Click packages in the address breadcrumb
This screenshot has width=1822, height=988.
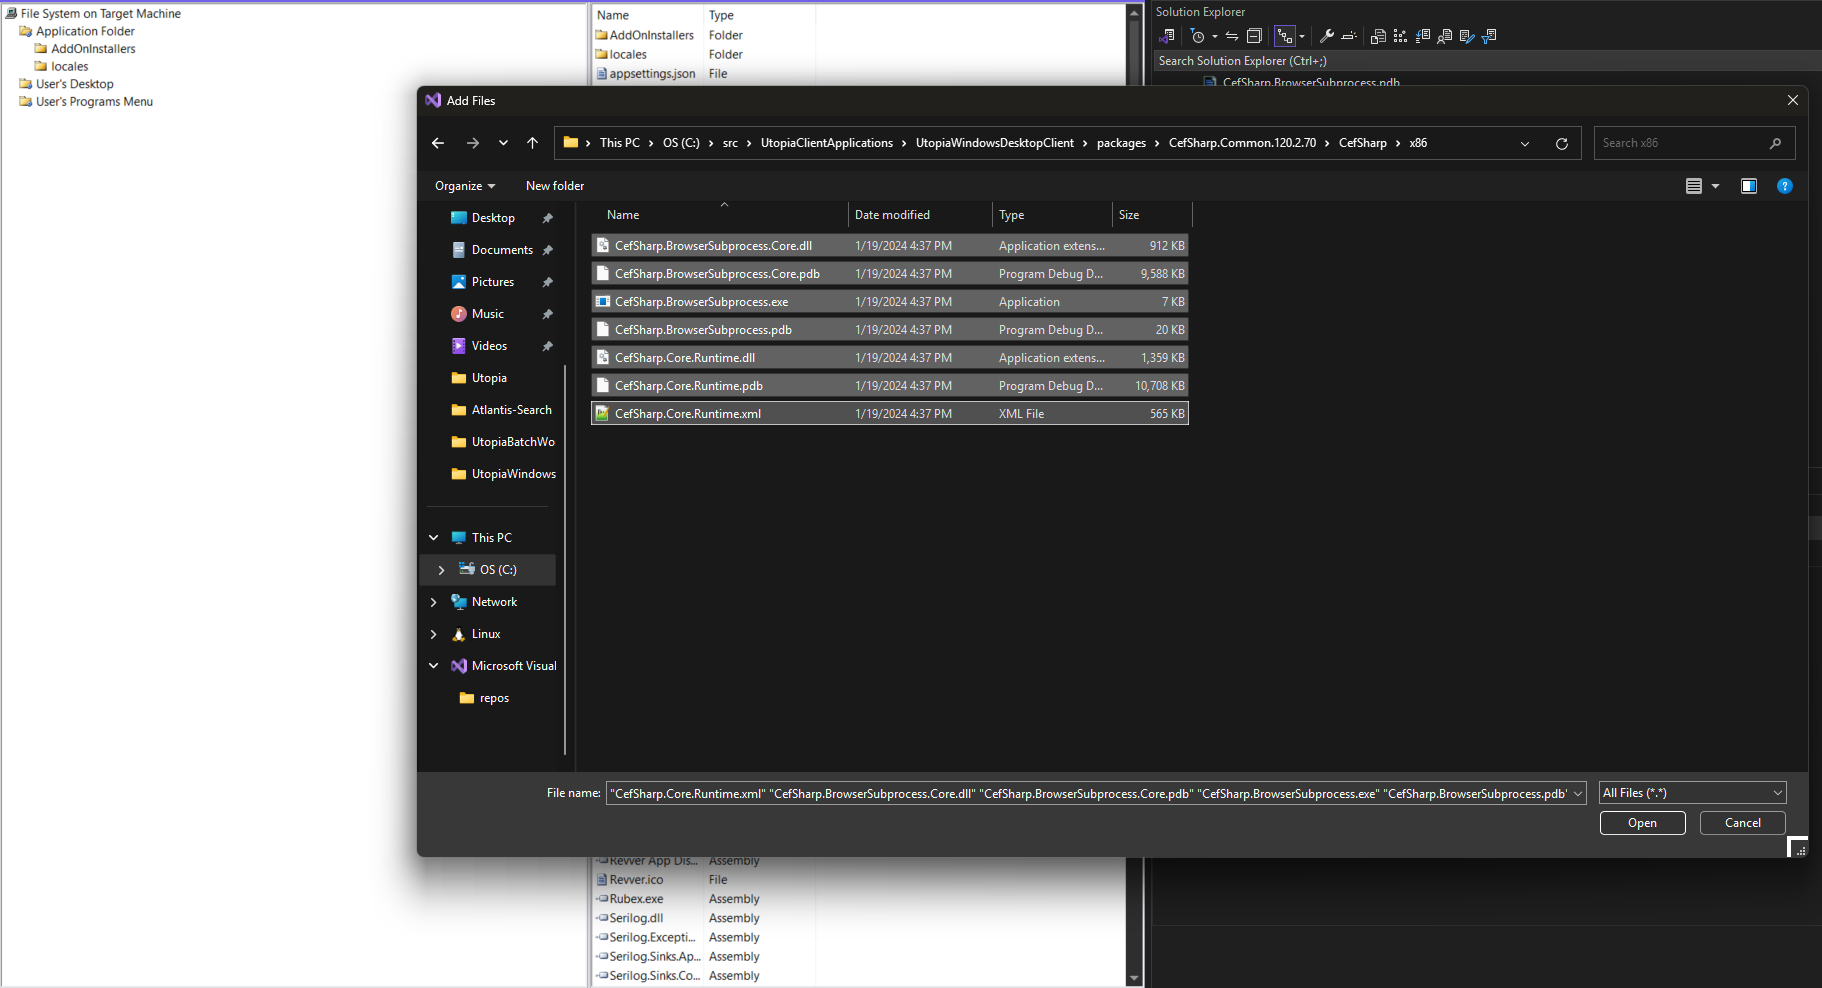(x=1121, y=143)
